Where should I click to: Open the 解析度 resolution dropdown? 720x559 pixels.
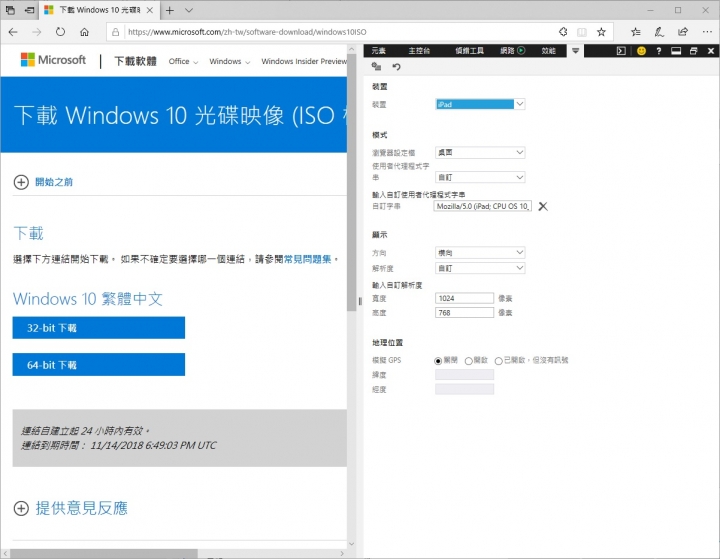(480, 268)
